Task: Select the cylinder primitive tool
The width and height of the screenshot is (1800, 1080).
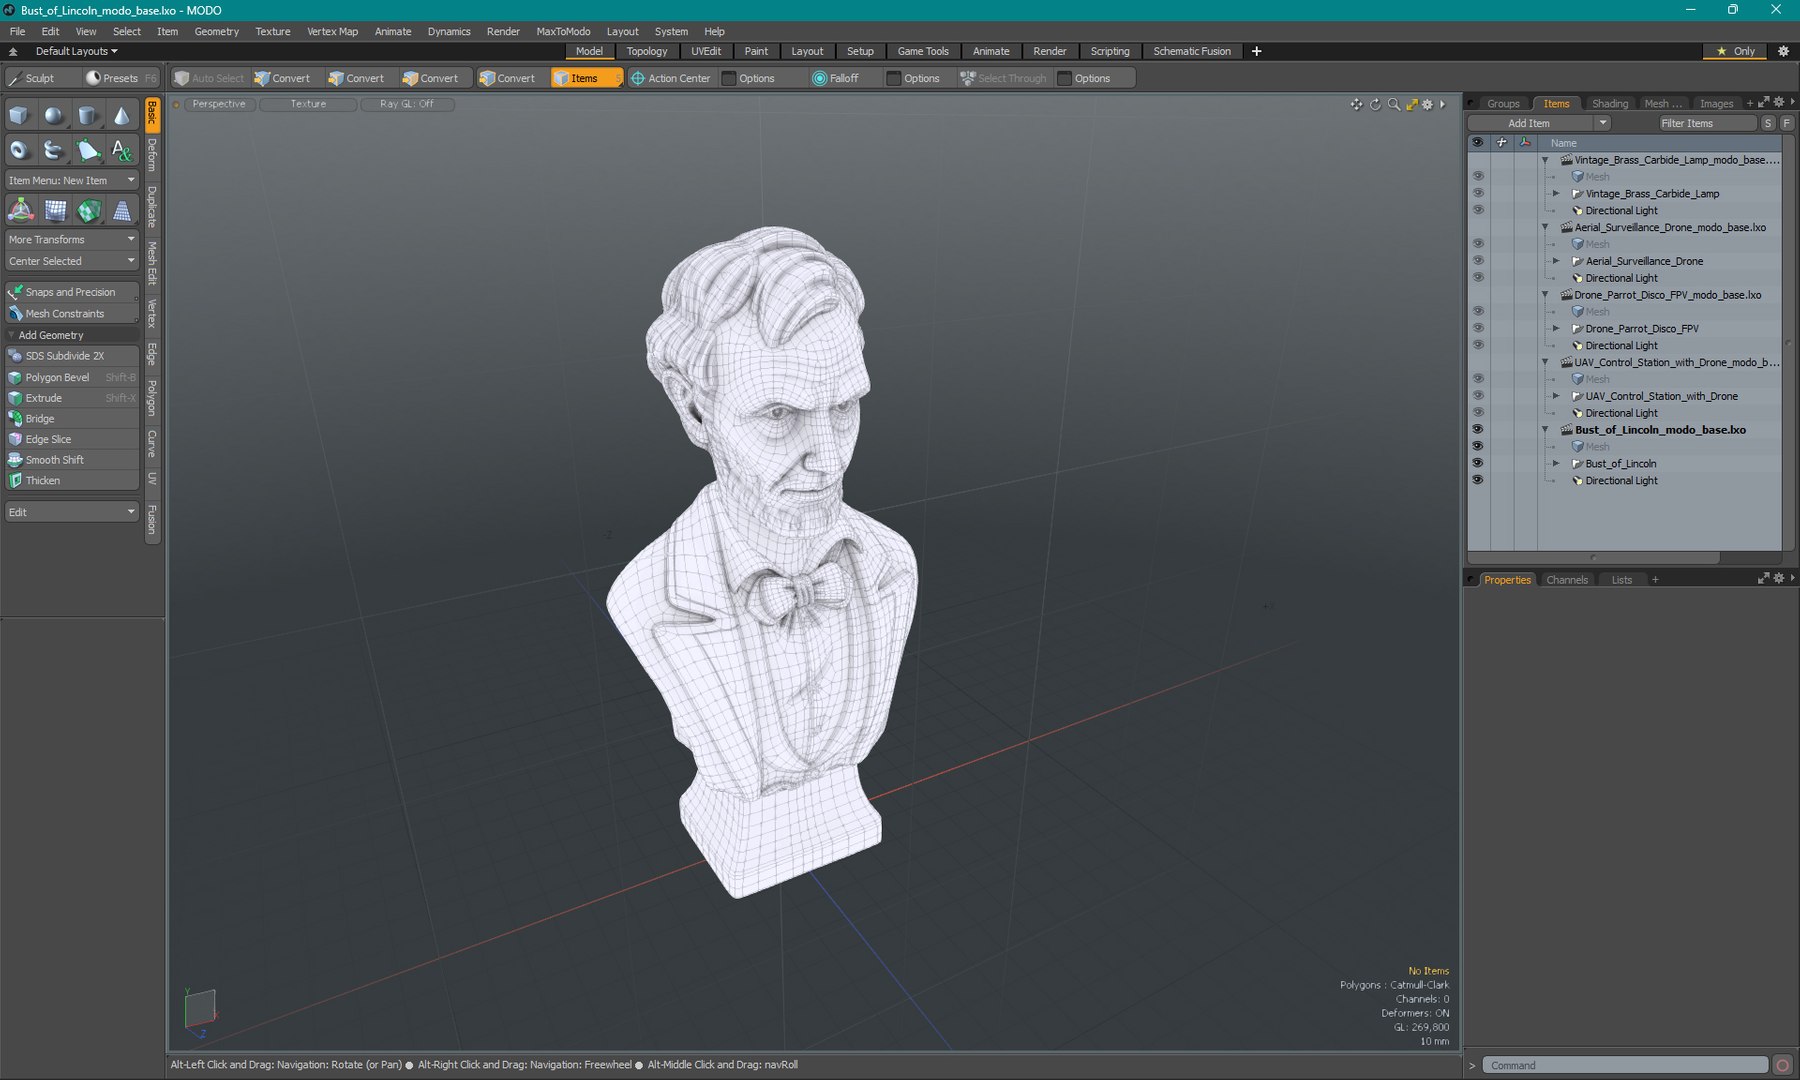Action: tap(88, 116)
